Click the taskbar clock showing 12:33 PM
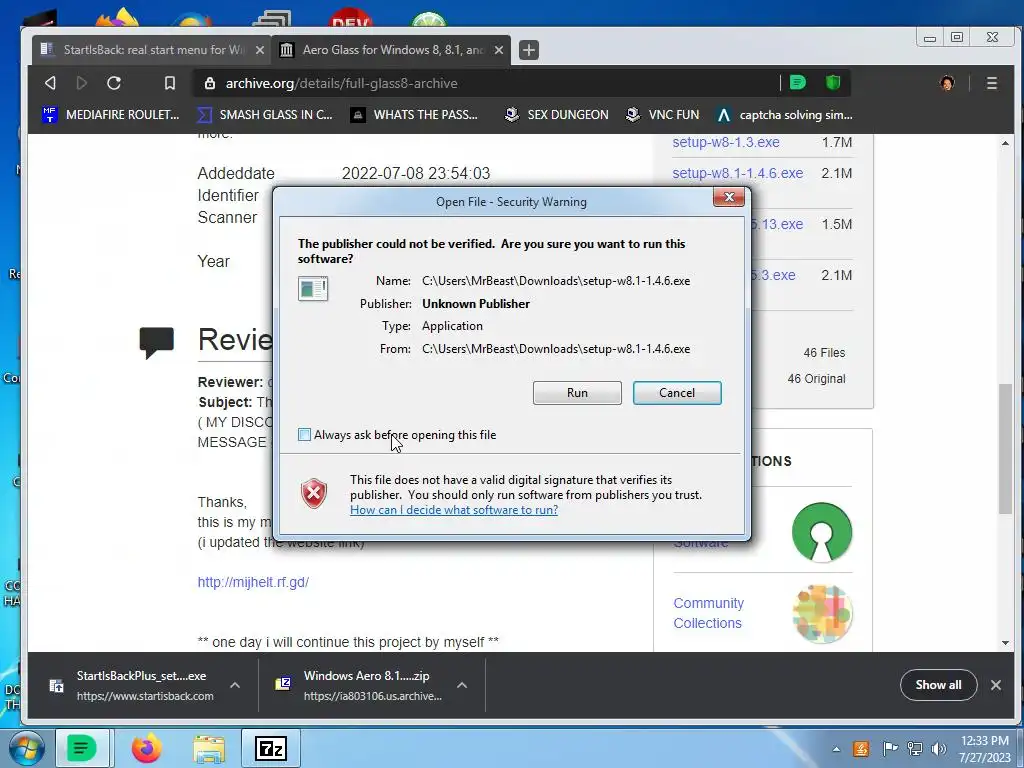This screenshot has width=1024, height=768. [985, 749]
